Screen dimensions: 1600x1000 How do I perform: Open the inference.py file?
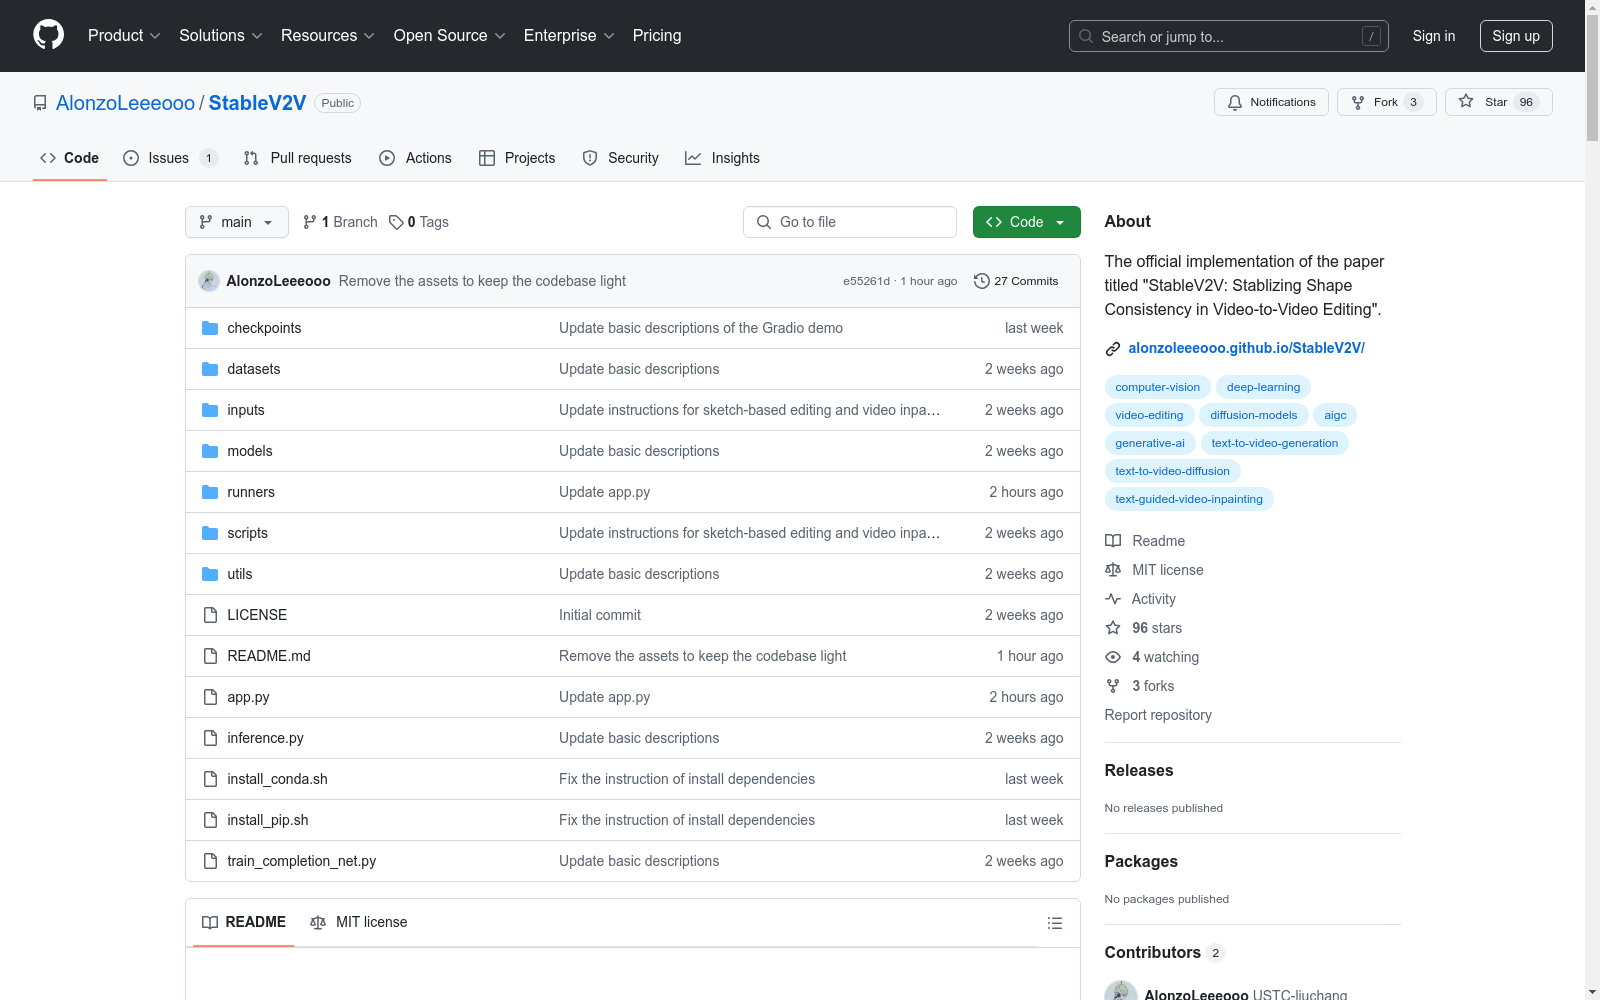(265, 738)
